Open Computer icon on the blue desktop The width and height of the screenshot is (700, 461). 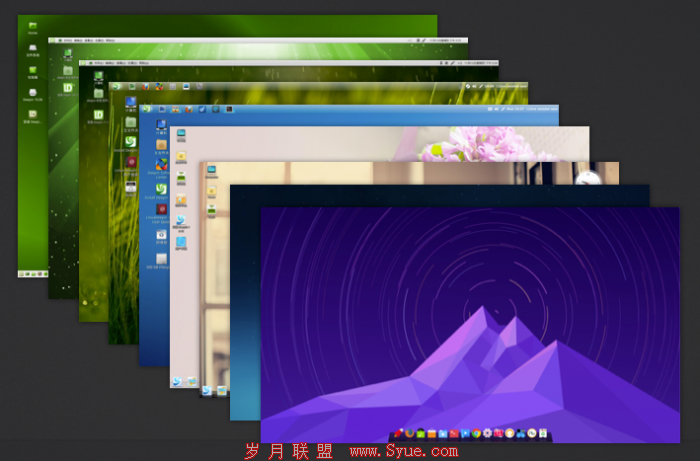coord(161,125)
